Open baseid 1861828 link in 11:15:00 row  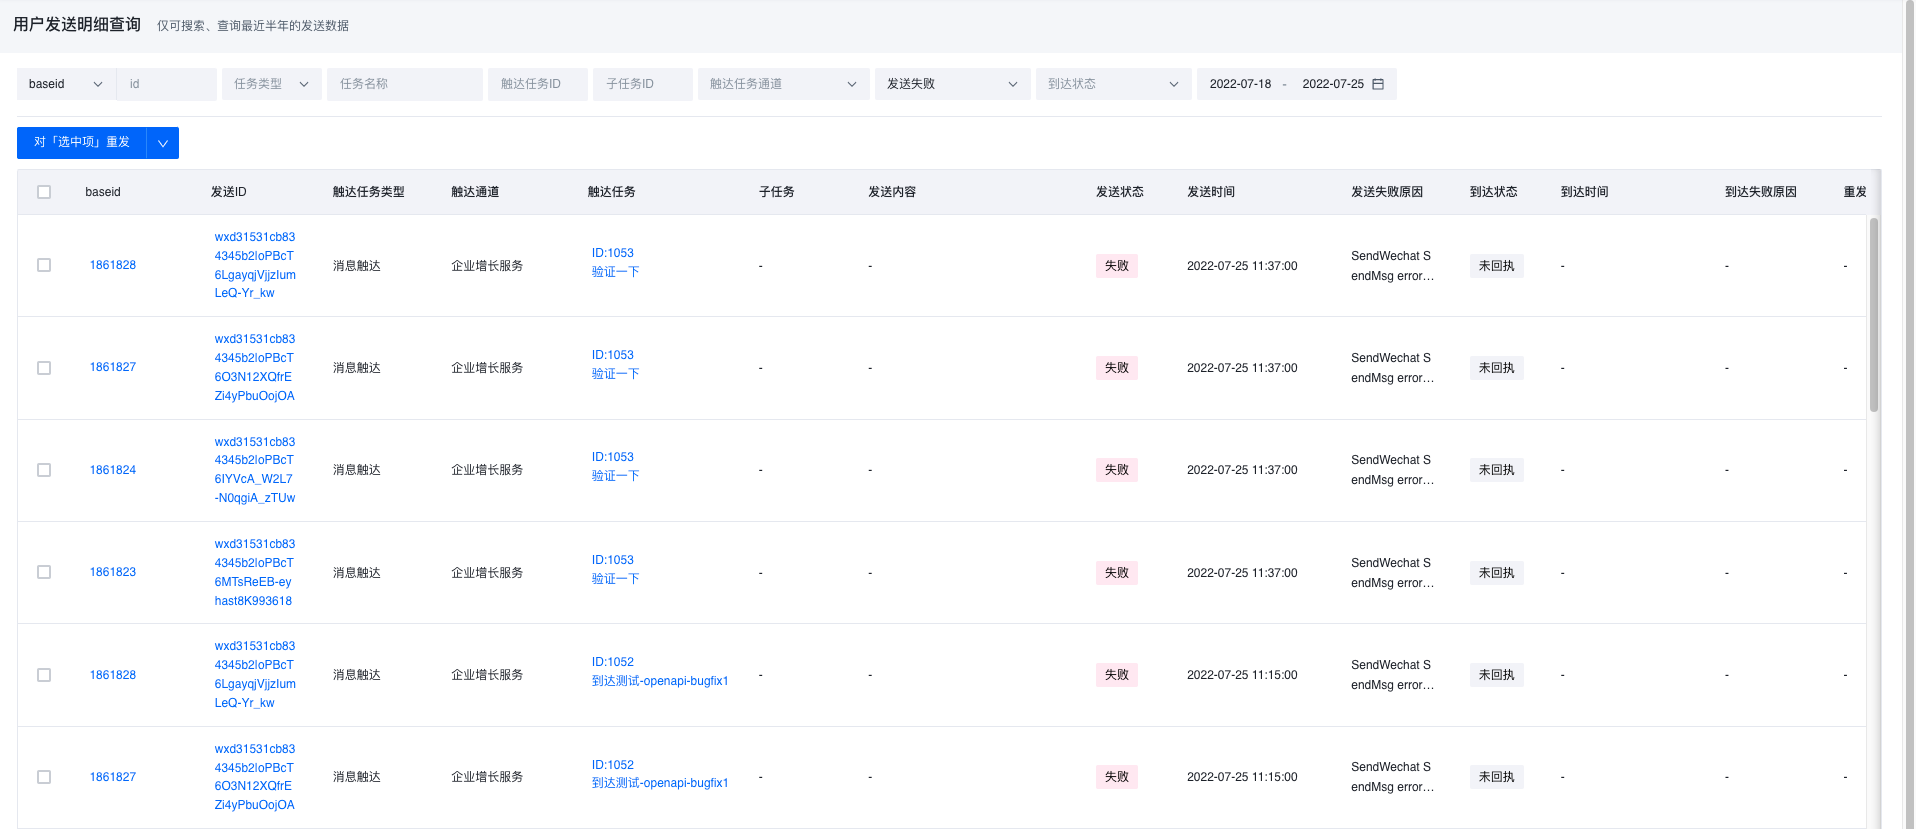coord(113,675)
